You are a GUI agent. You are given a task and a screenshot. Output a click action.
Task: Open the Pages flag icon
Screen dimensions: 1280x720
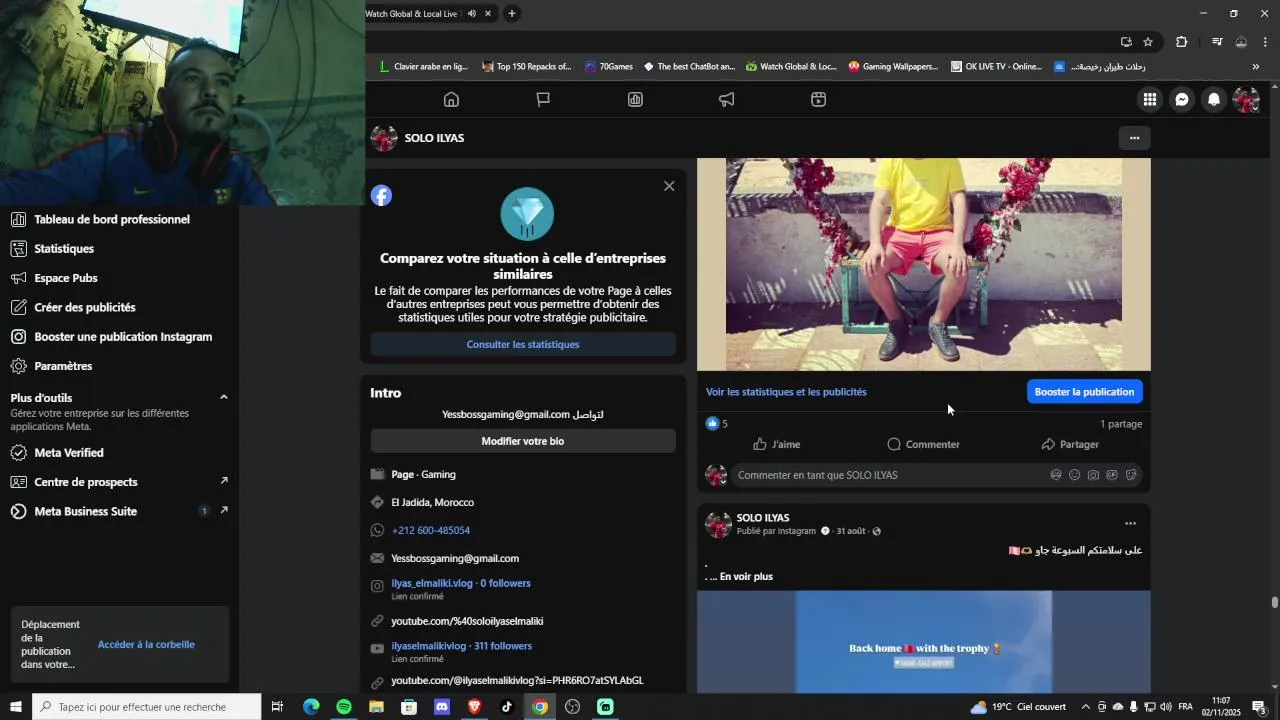click(x=543, y=100)
